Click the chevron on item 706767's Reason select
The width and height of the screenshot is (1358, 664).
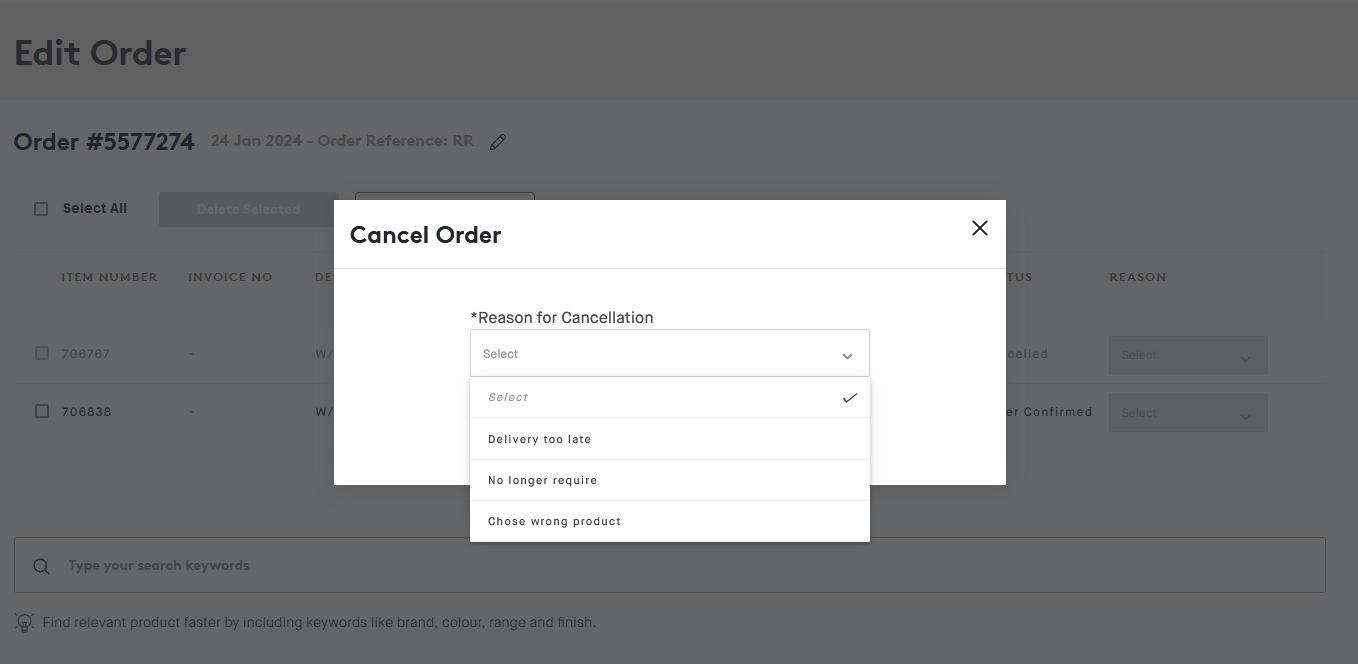click(x=1246, y=355)
